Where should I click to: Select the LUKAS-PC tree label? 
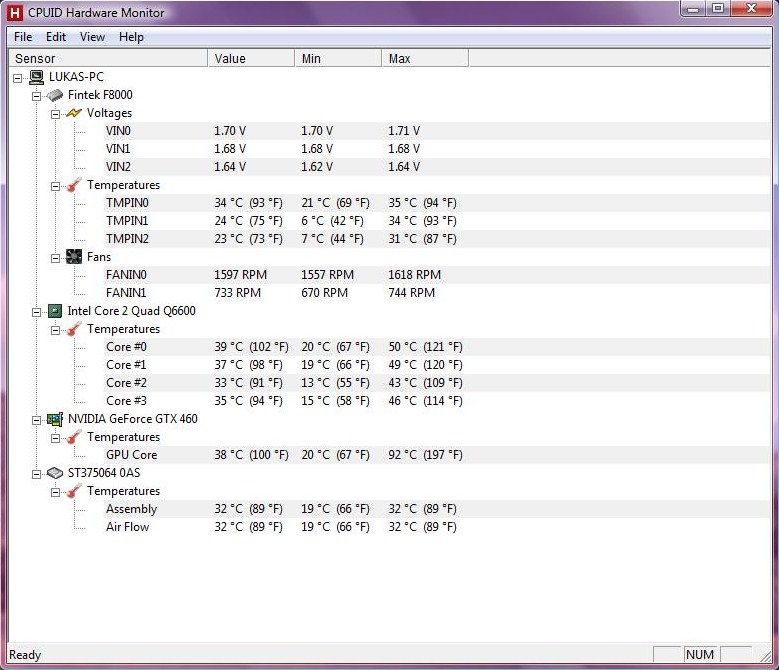coord(76,77)
